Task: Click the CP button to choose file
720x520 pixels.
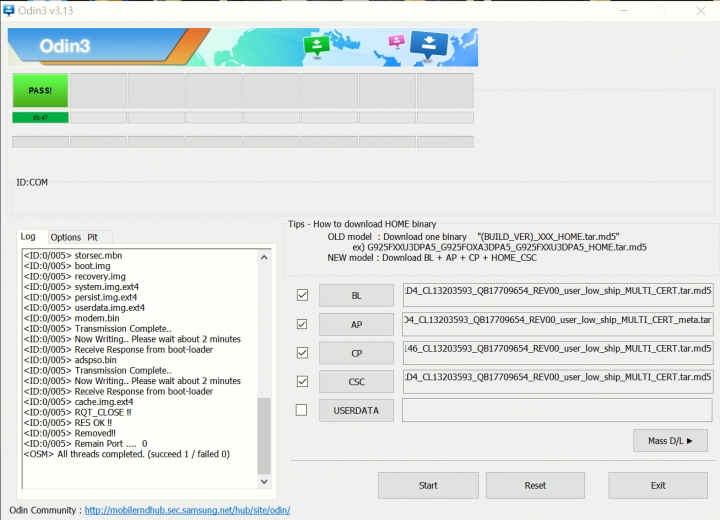Action: pos(356,353)
